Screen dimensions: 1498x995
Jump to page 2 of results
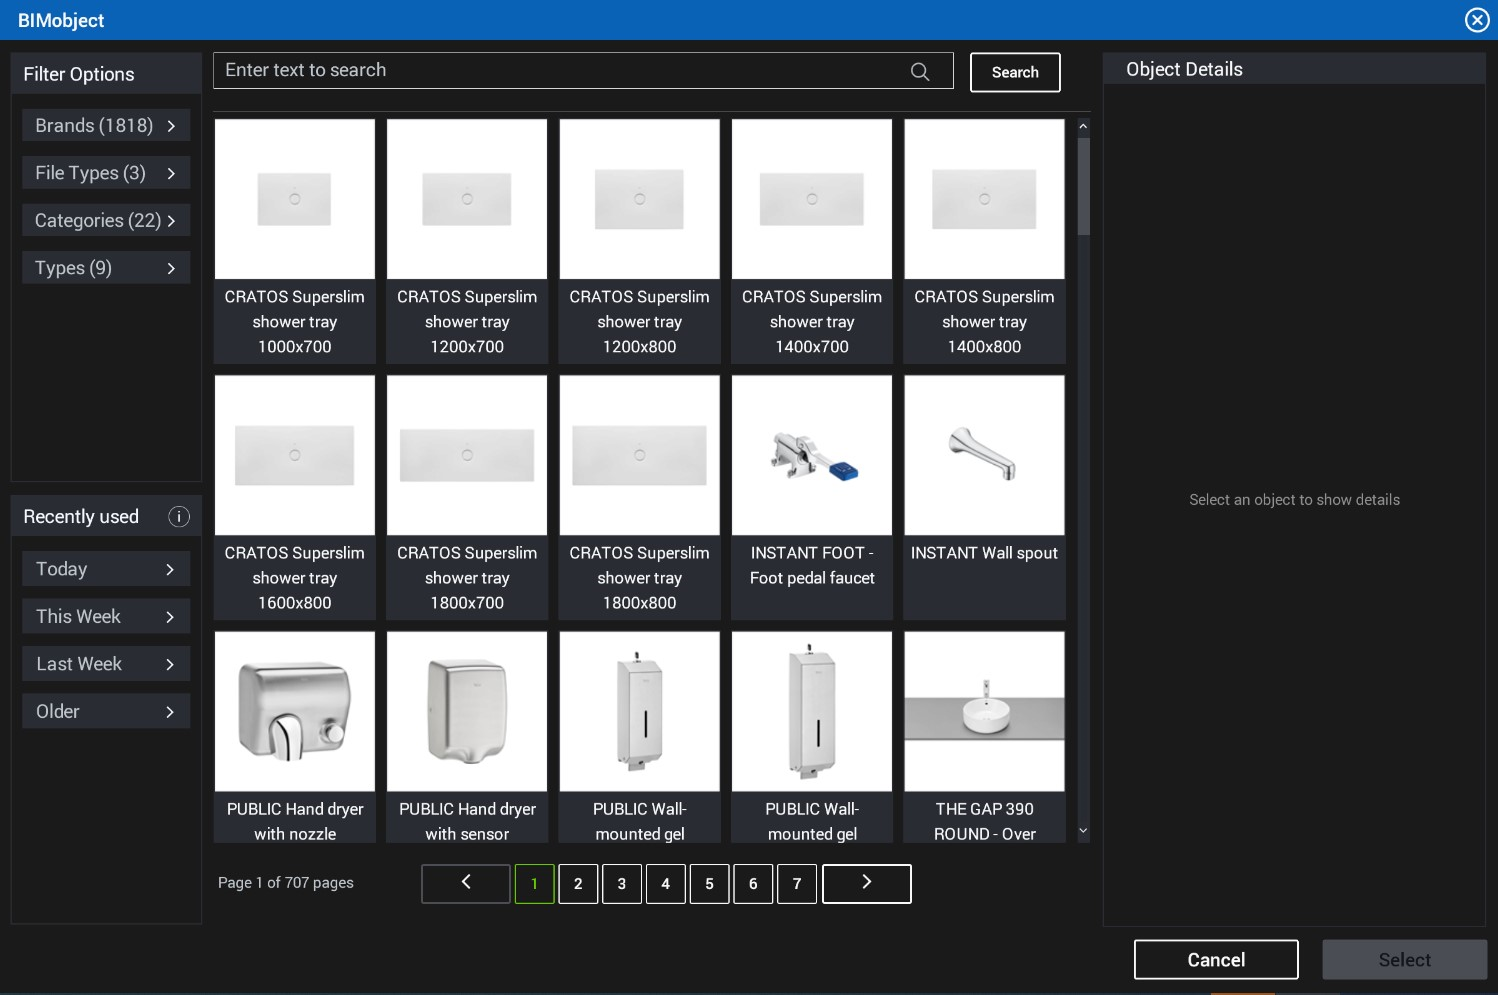[x=578, y=884]
